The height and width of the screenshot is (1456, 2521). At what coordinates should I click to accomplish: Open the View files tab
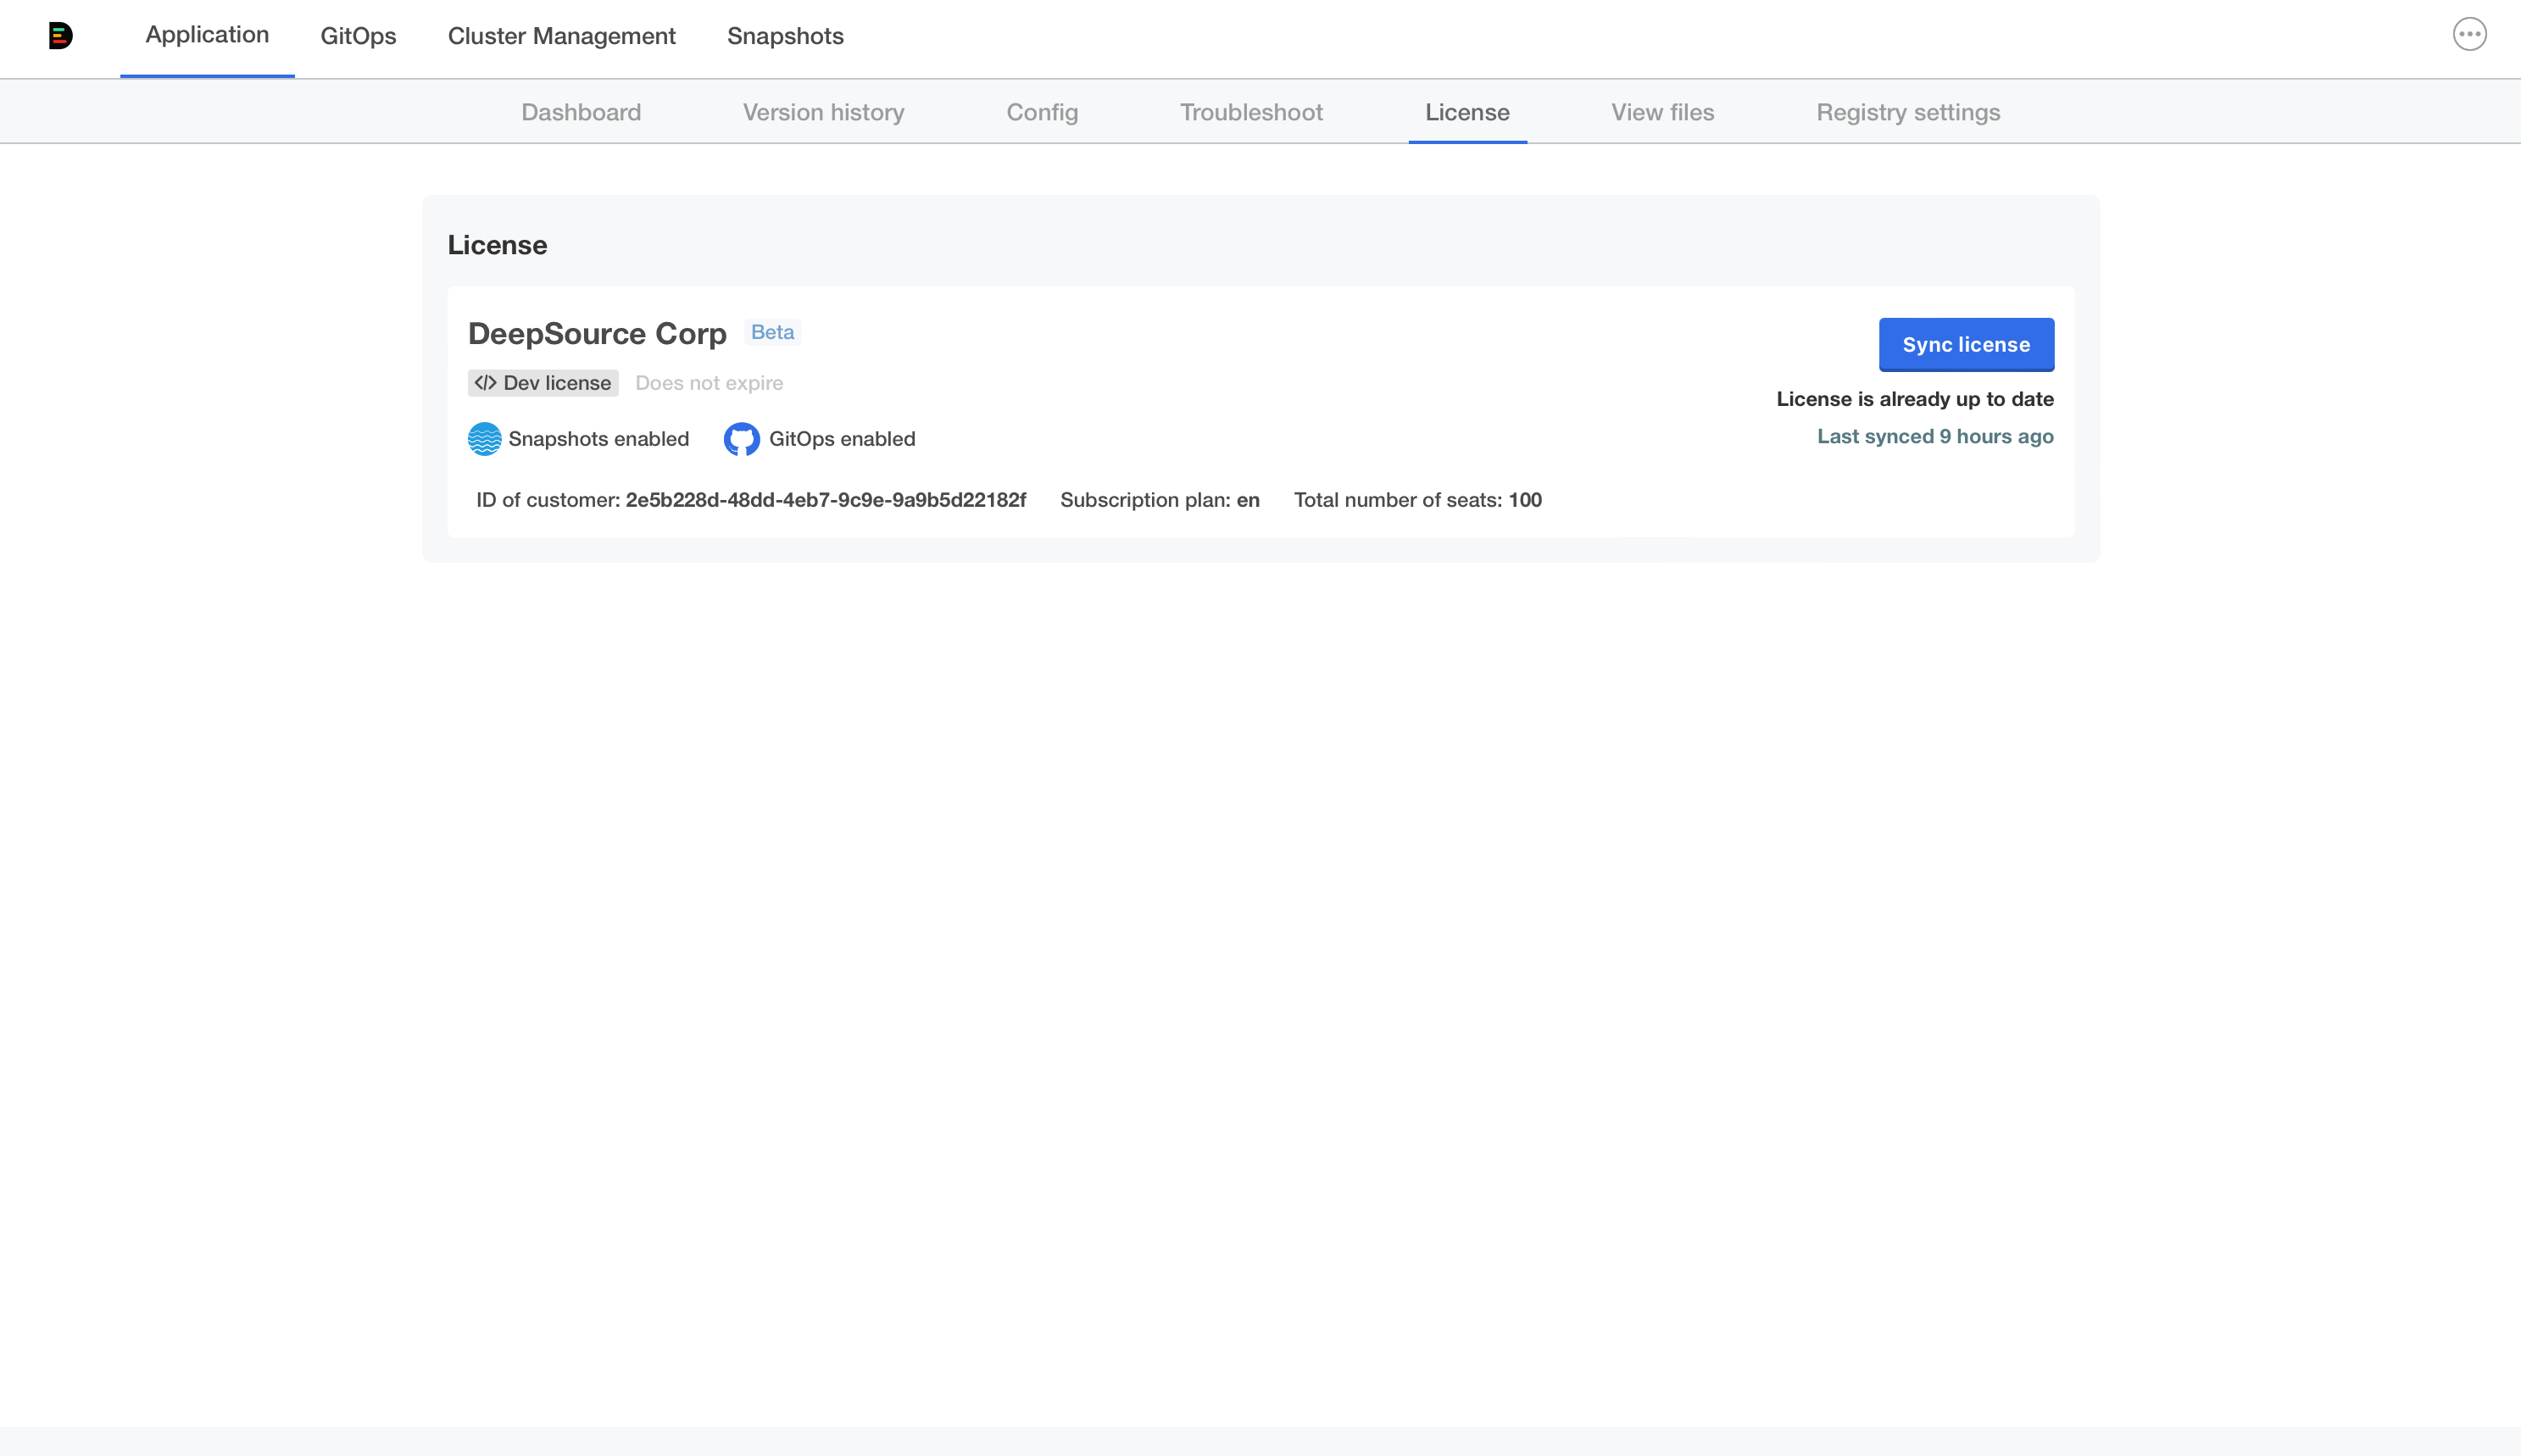[x=1662, y=113]
